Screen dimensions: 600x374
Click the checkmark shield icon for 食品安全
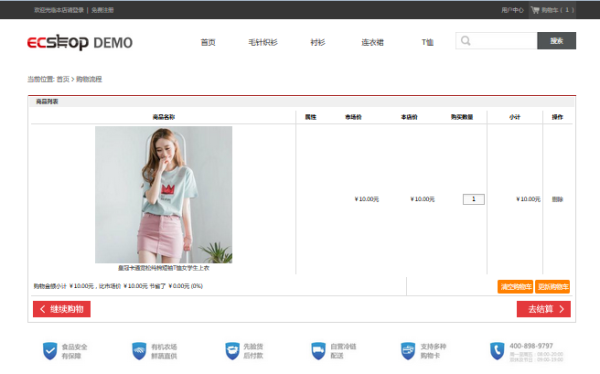pyautogui.click(x=50, y=351)
